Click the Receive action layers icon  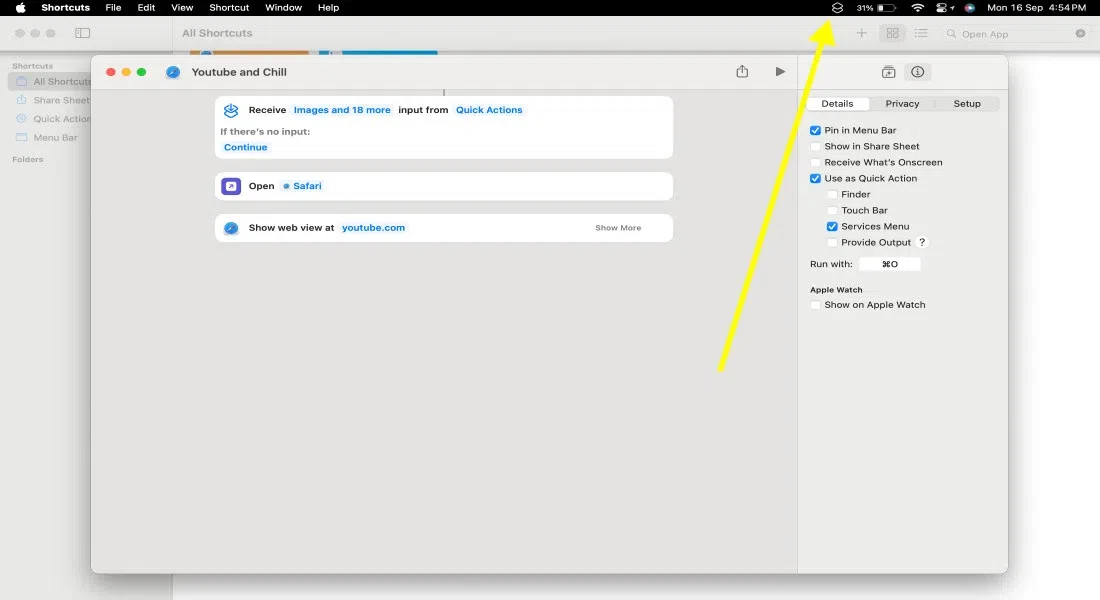[231, 110]
